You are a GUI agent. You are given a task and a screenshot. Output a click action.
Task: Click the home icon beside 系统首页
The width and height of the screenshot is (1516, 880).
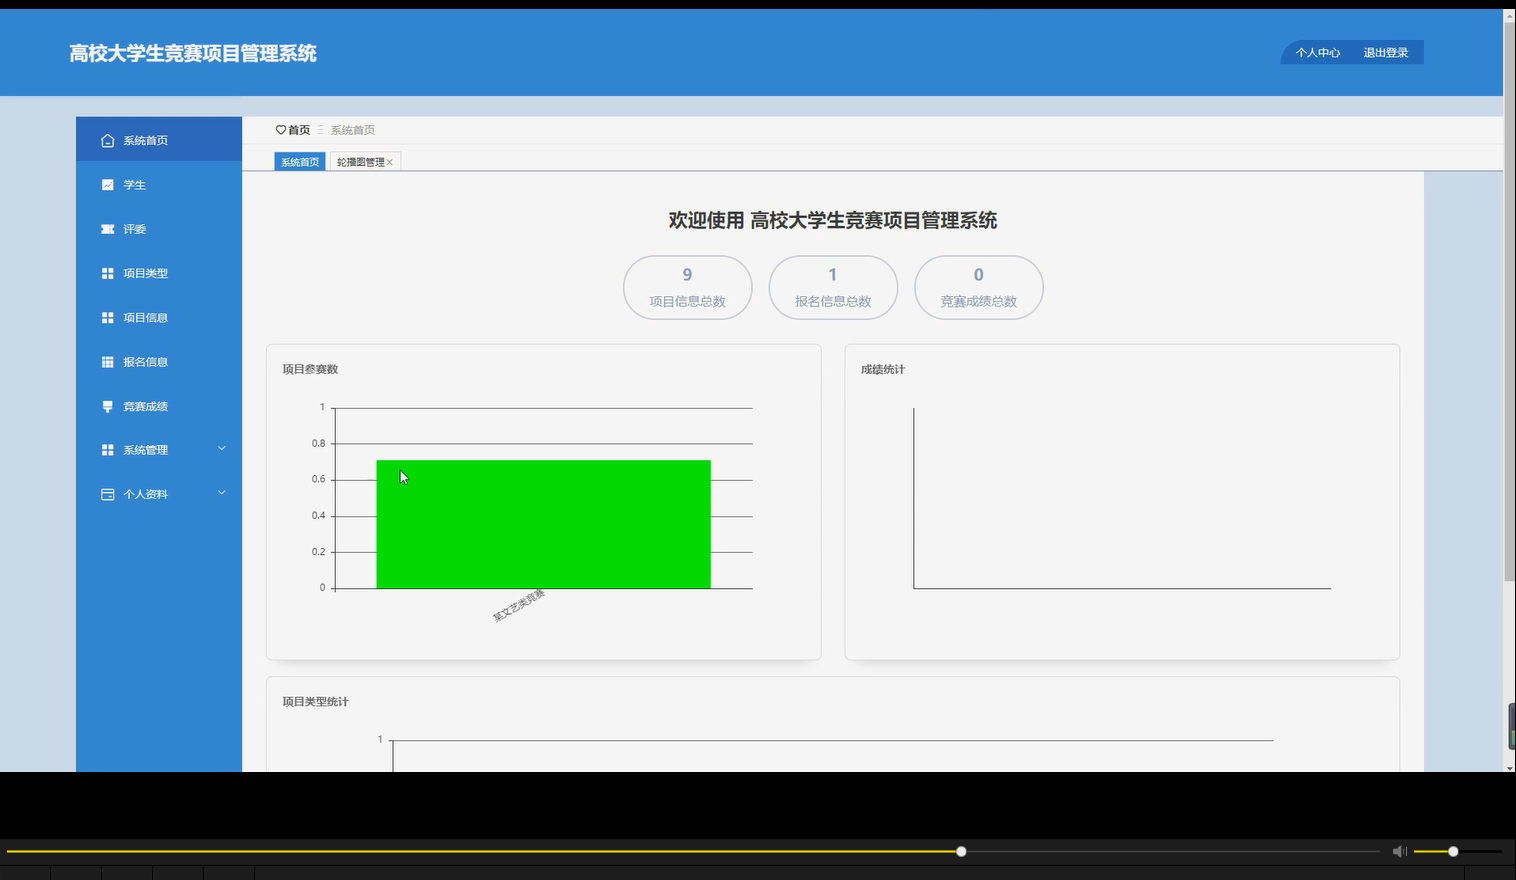107,140
